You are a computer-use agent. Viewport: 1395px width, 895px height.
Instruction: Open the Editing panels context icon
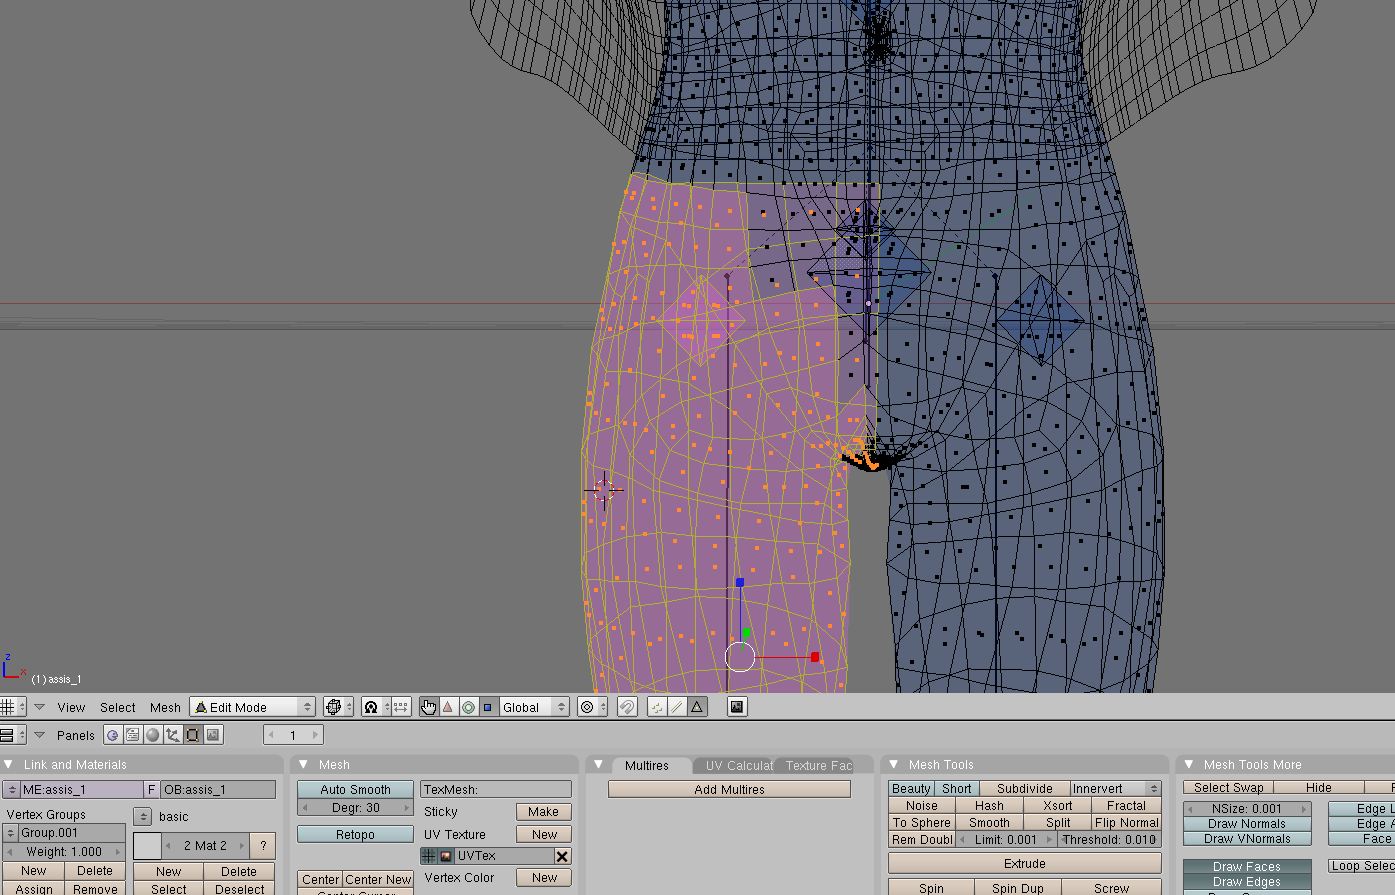tap(193, 735)
